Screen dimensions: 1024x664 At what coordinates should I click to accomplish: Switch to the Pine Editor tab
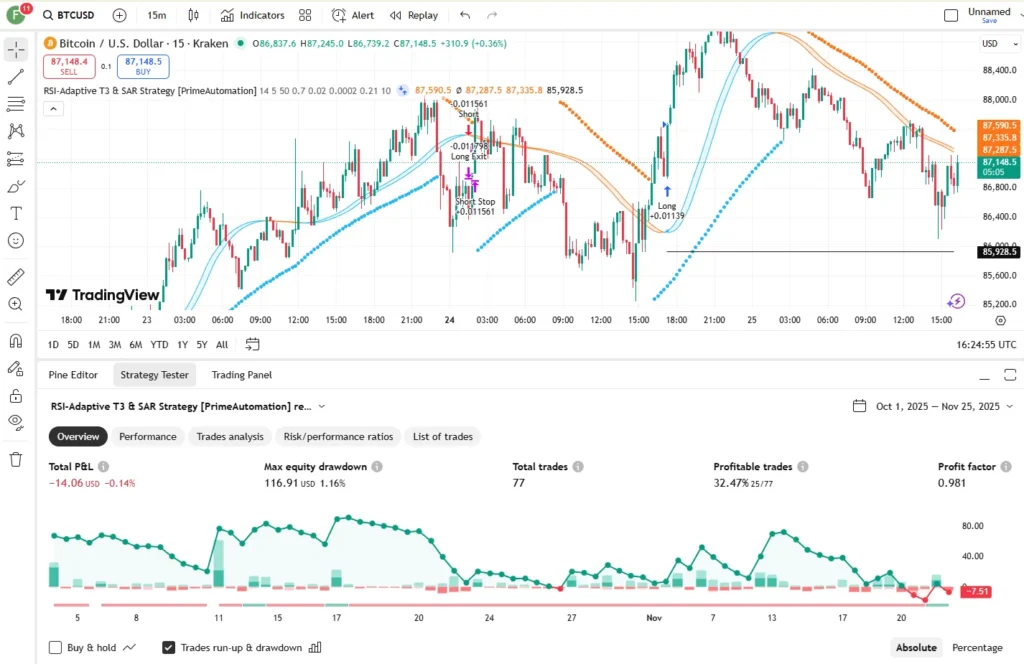click(x=73, y=375)
